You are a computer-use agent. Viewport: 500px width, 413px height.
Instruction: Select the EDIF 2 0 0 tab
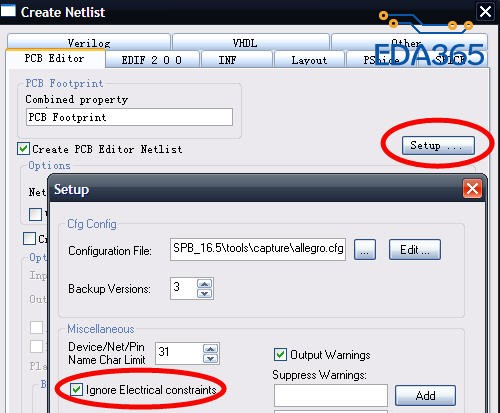pyautogui.click(x=152, y=60)
